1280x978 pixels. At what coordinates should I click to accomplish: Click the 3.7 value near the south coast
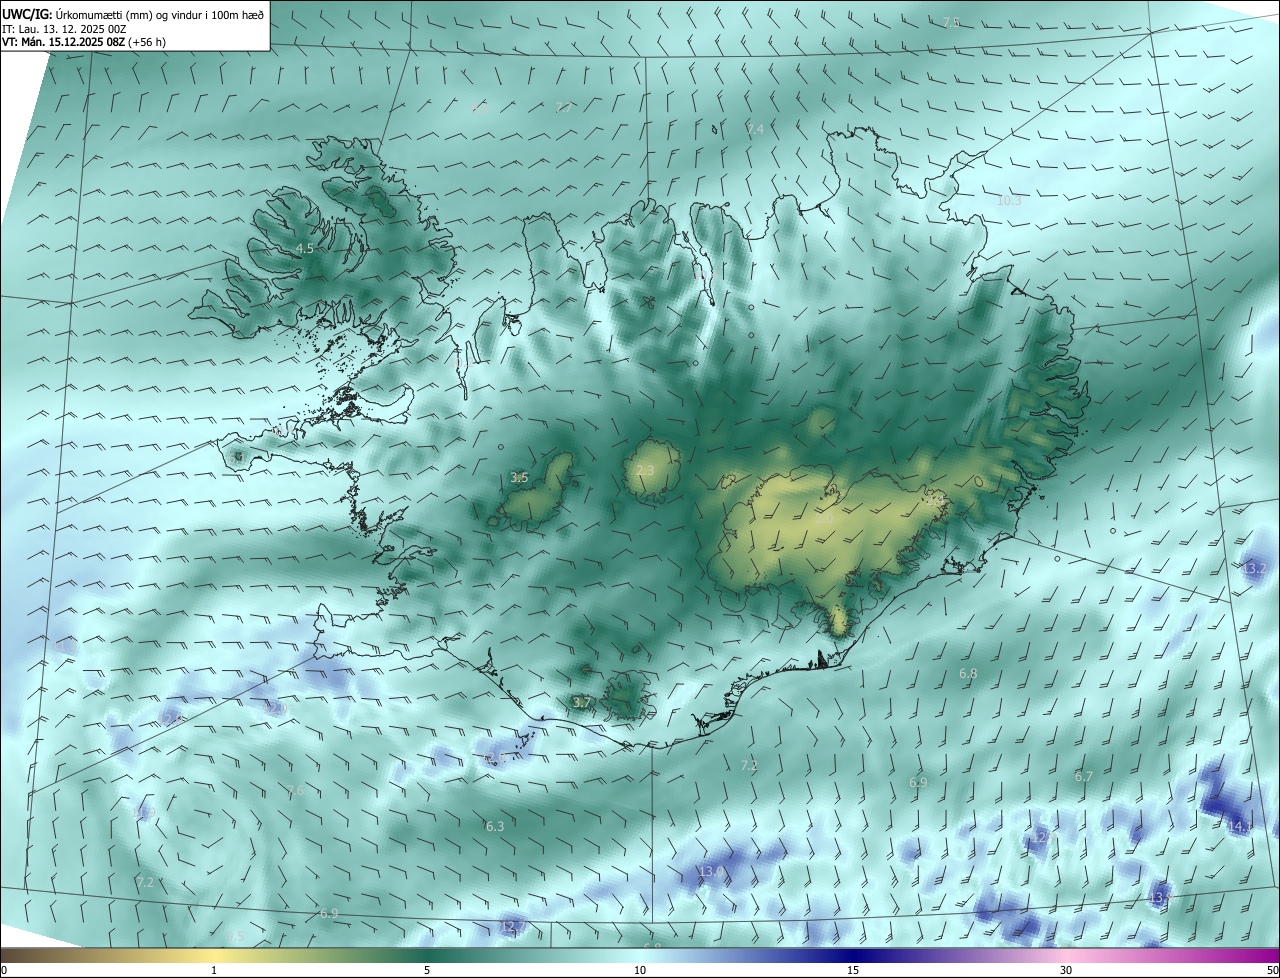point(581,703)
